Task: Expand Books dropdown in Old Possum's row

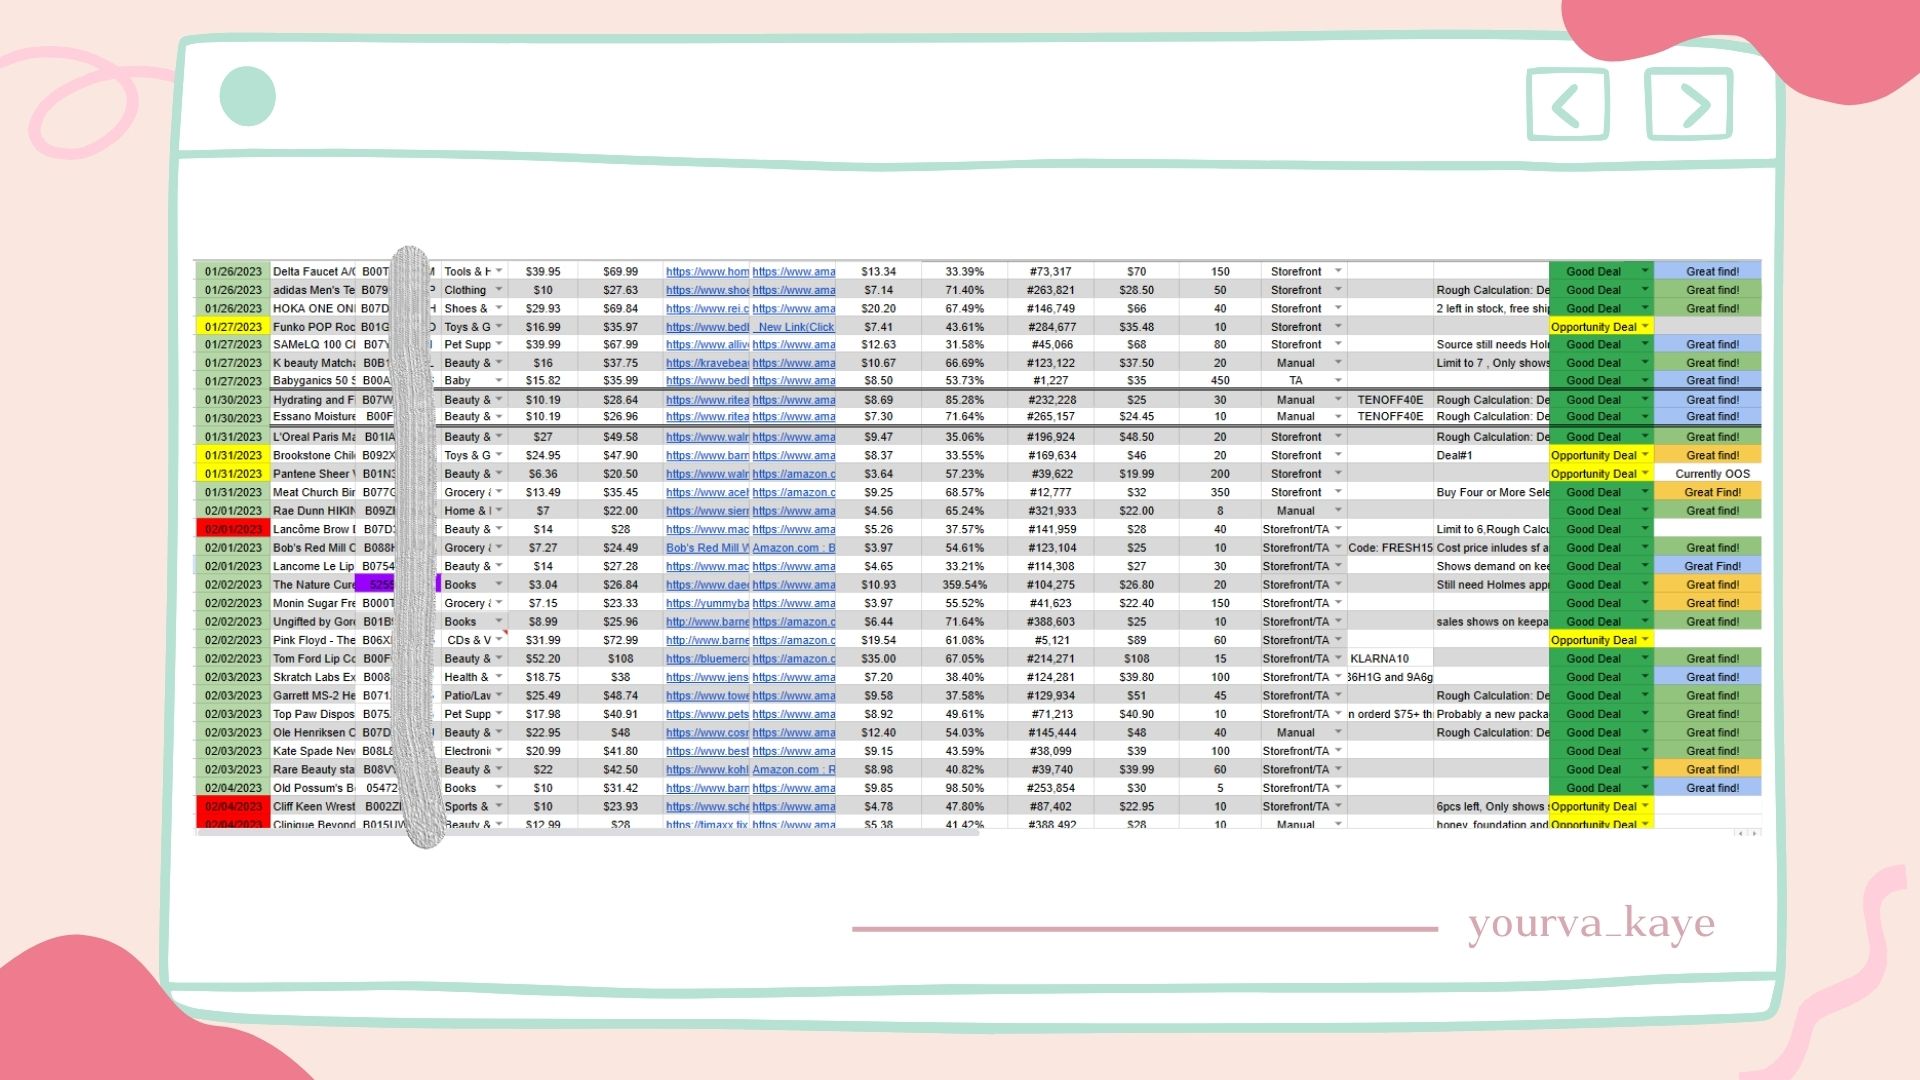Action: [x=499, y=788]
